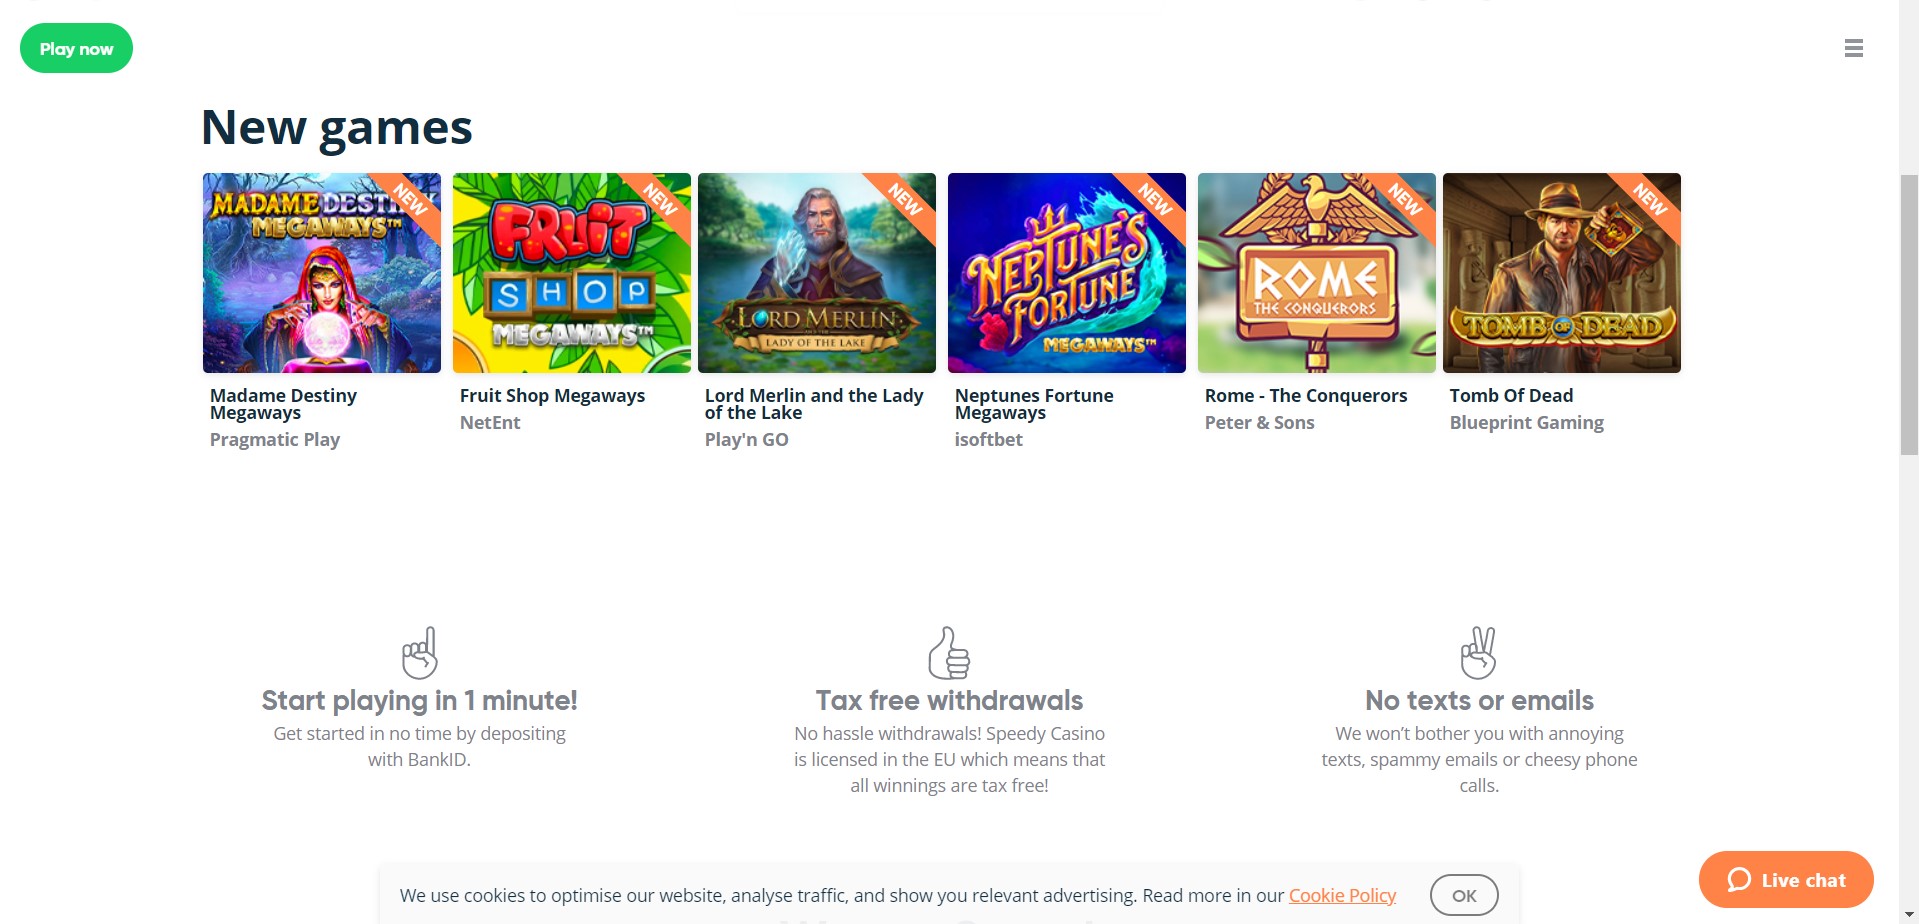
Task: Open Madame Destiny Megaways game thumbnail
Action: 322,273
